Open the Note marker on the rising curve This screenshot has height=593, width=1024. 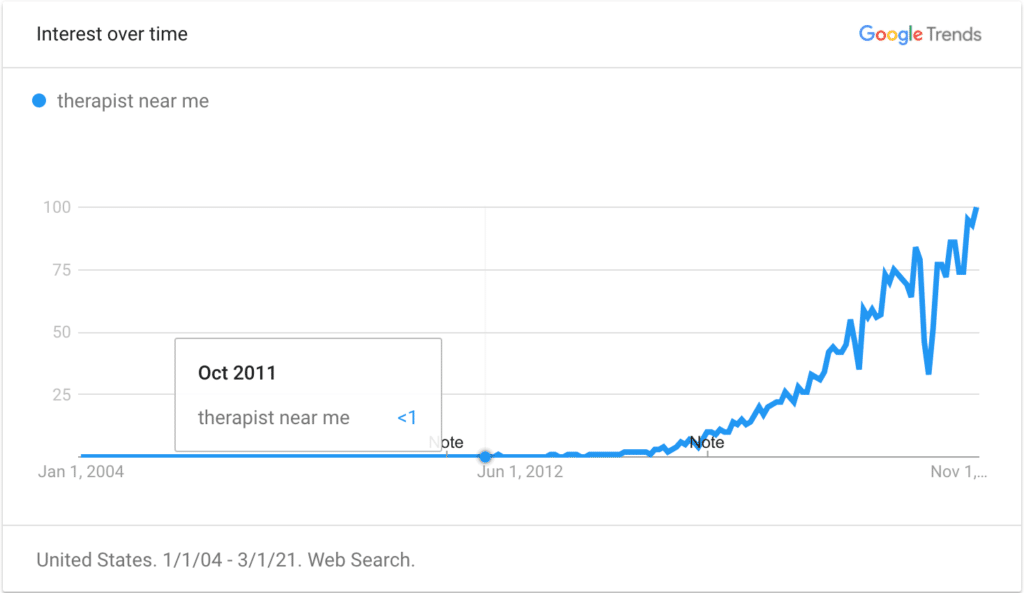point(707,443)
